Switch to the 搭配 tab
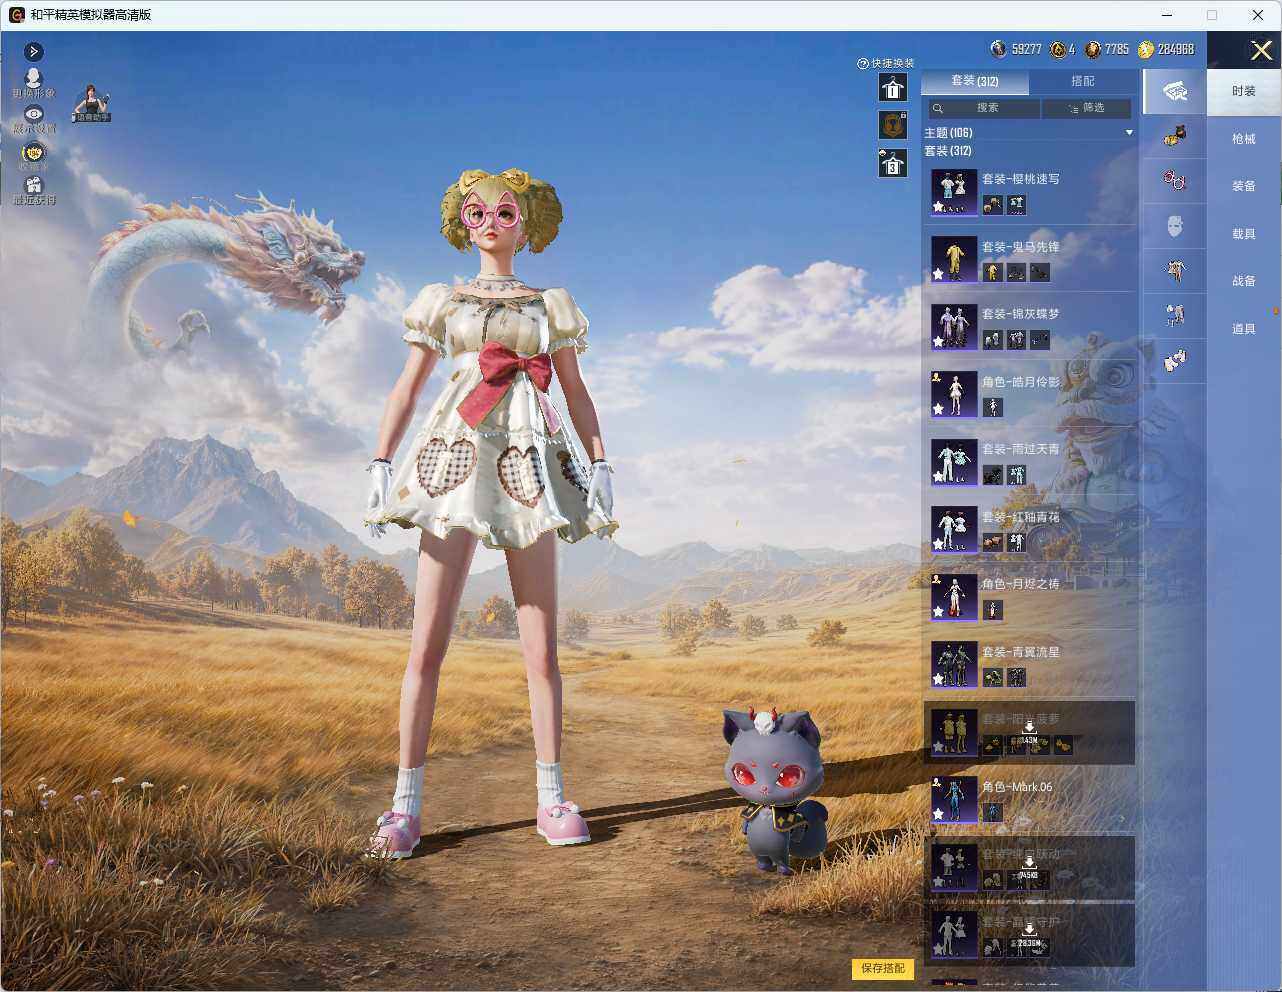1282x992 pixels. 1083,81
